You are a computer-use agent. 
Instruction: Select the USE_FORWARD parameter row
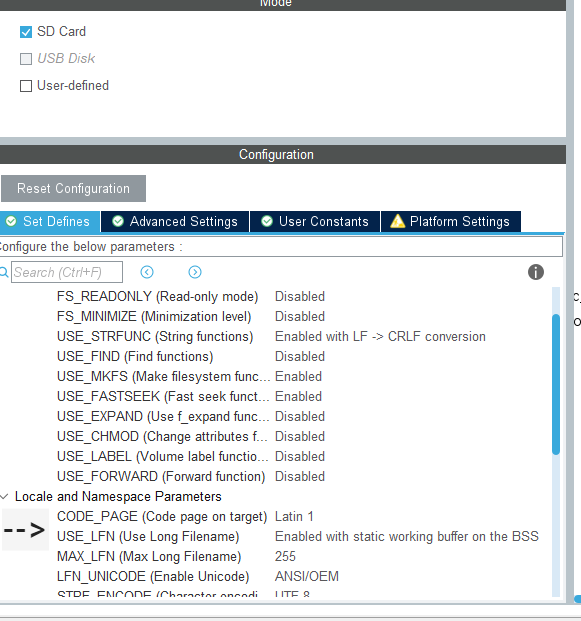tap(161, 476)
